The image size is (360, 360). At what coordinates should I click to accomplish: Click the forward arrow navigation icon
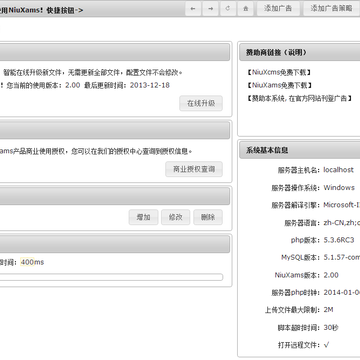(211, 9)
